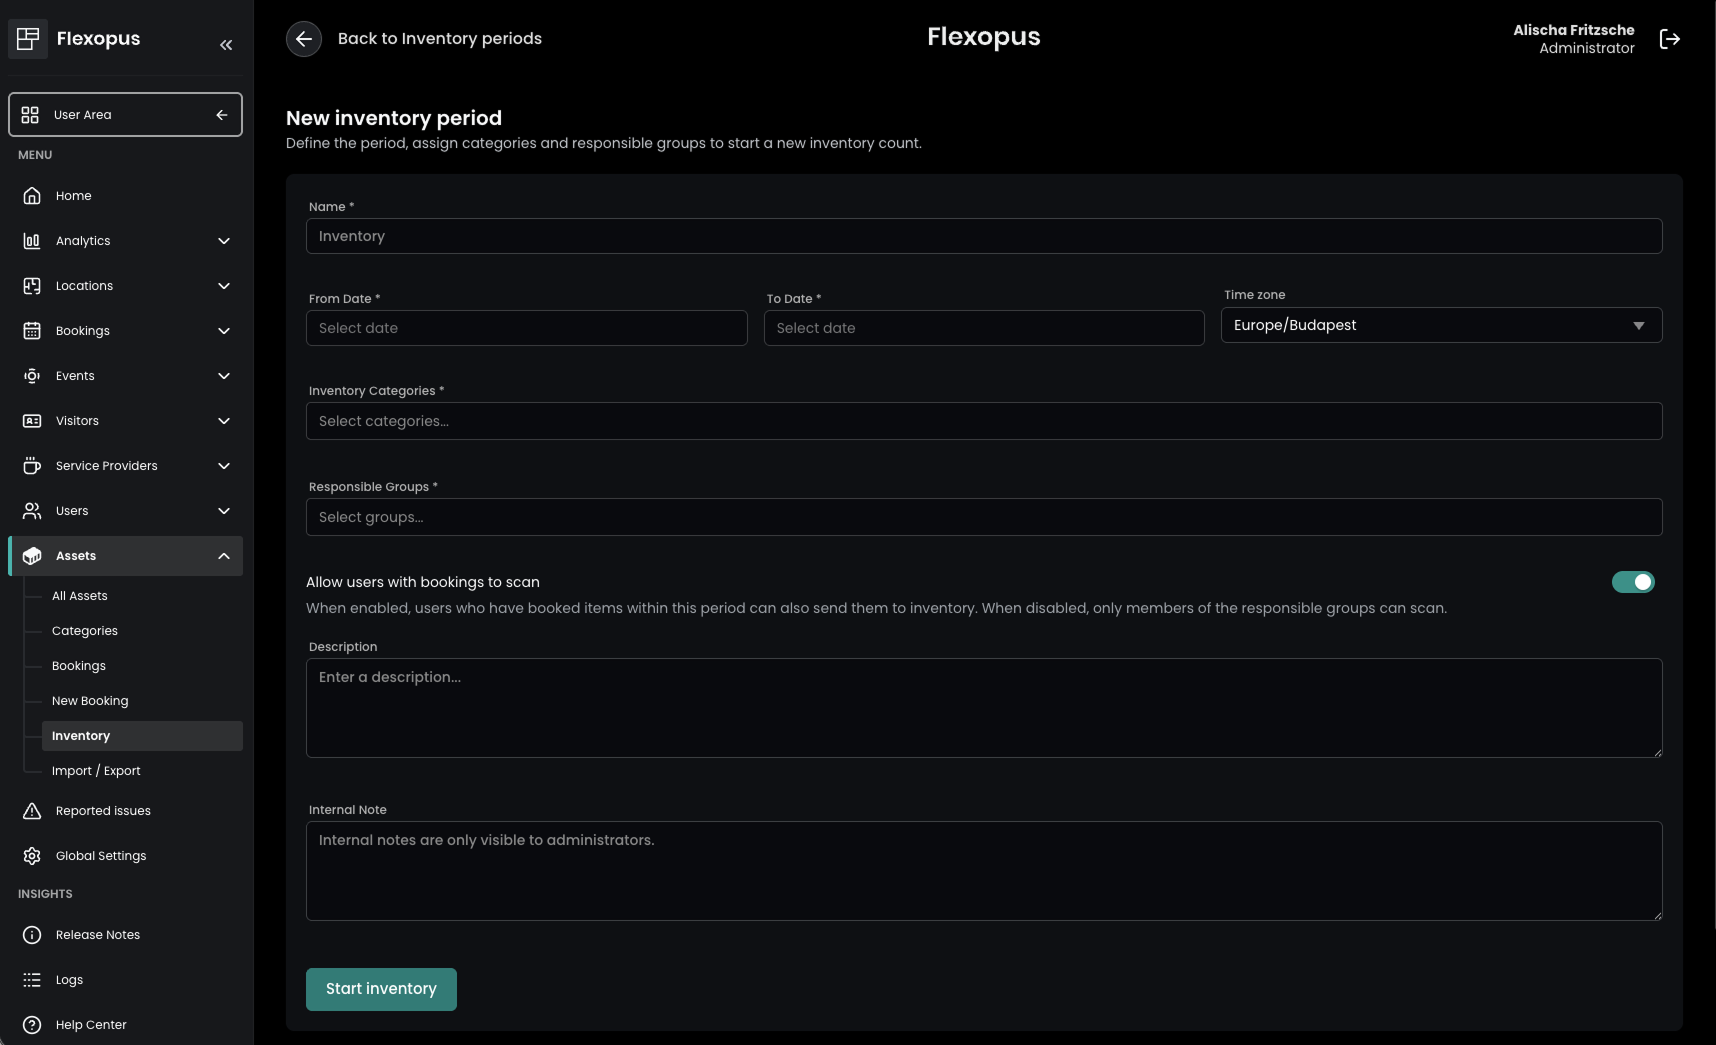The width and height of the screenshot is (1716, 1045).
Task: Toggle off 'Allow users with bookings to scan'
Action: pyautogui.click(x=1633, y=582)
